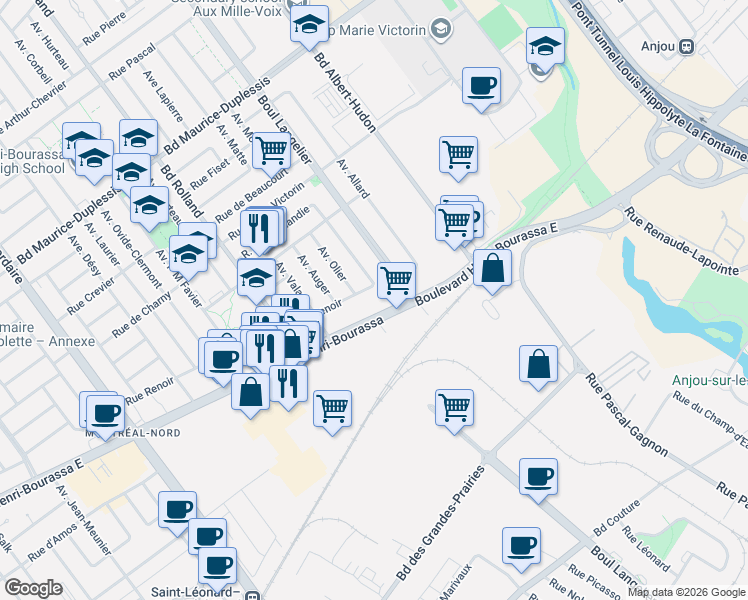Click the Bd Albert-Hudon street label
The width and height of the screenshot is (748, 600).
point(345,93)
